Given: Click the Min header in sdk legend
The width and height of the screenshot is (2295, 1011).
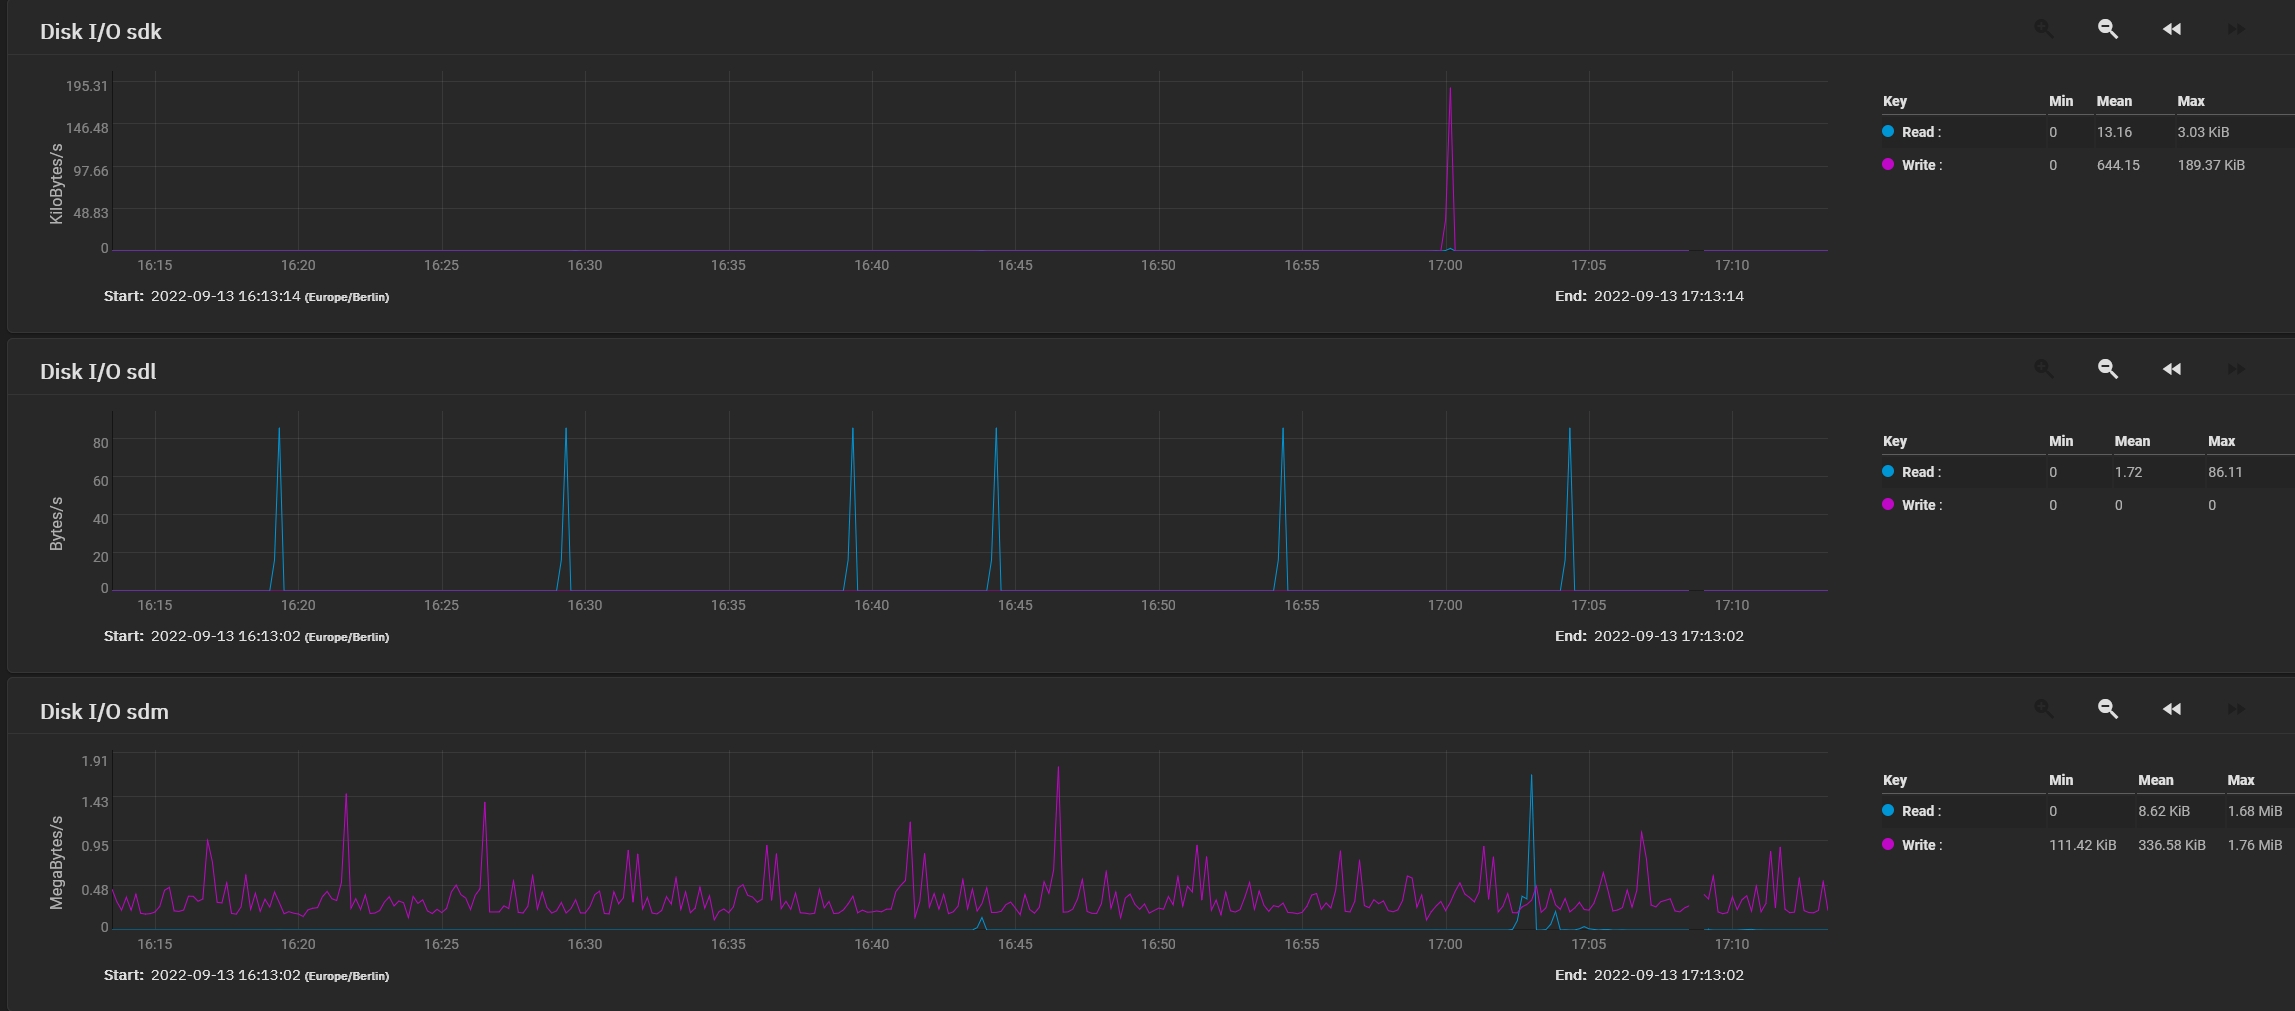Looking at the screenshot, I should pos(2061,101).
